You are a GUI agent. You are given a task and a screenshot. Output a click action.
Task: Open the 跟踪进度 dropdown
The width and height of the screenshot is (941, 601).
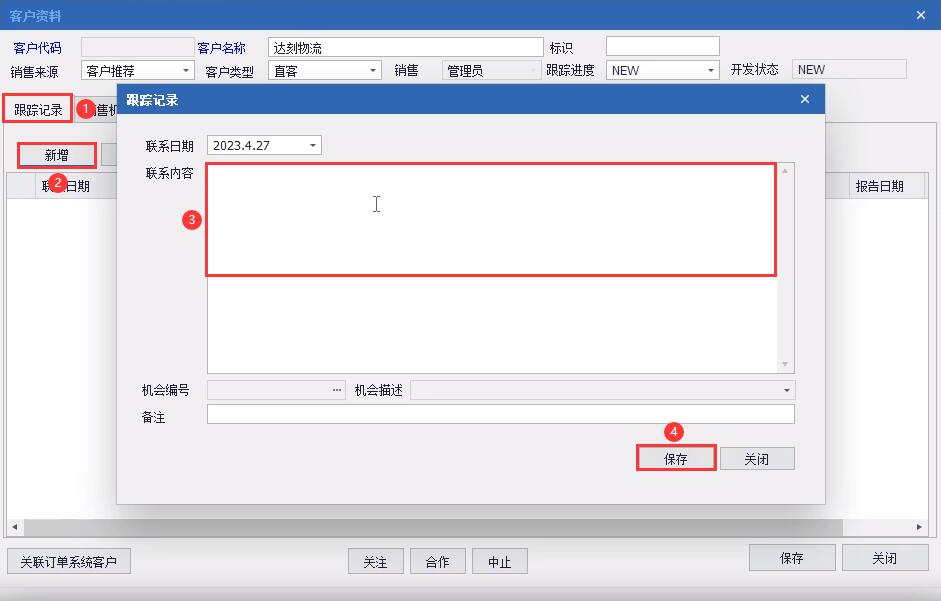pos(711,70)
